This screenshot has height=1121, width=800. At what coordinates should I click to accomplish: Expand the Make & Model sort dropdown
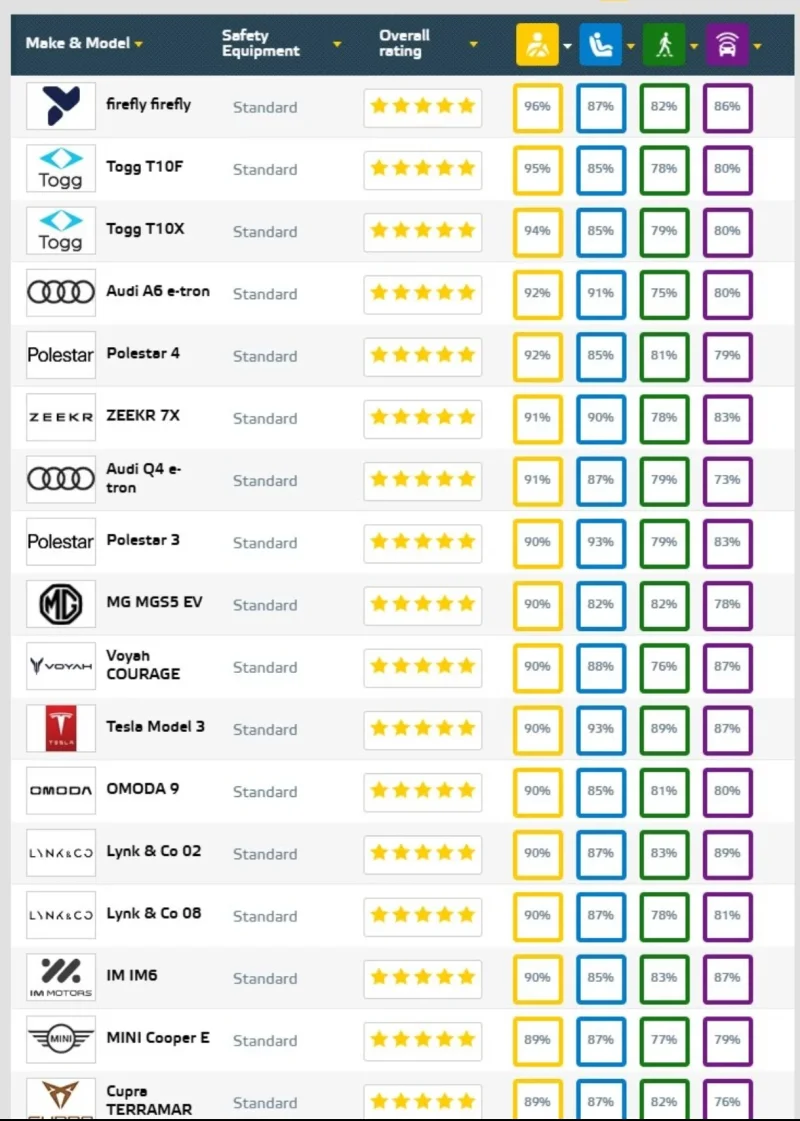point(139,44)
